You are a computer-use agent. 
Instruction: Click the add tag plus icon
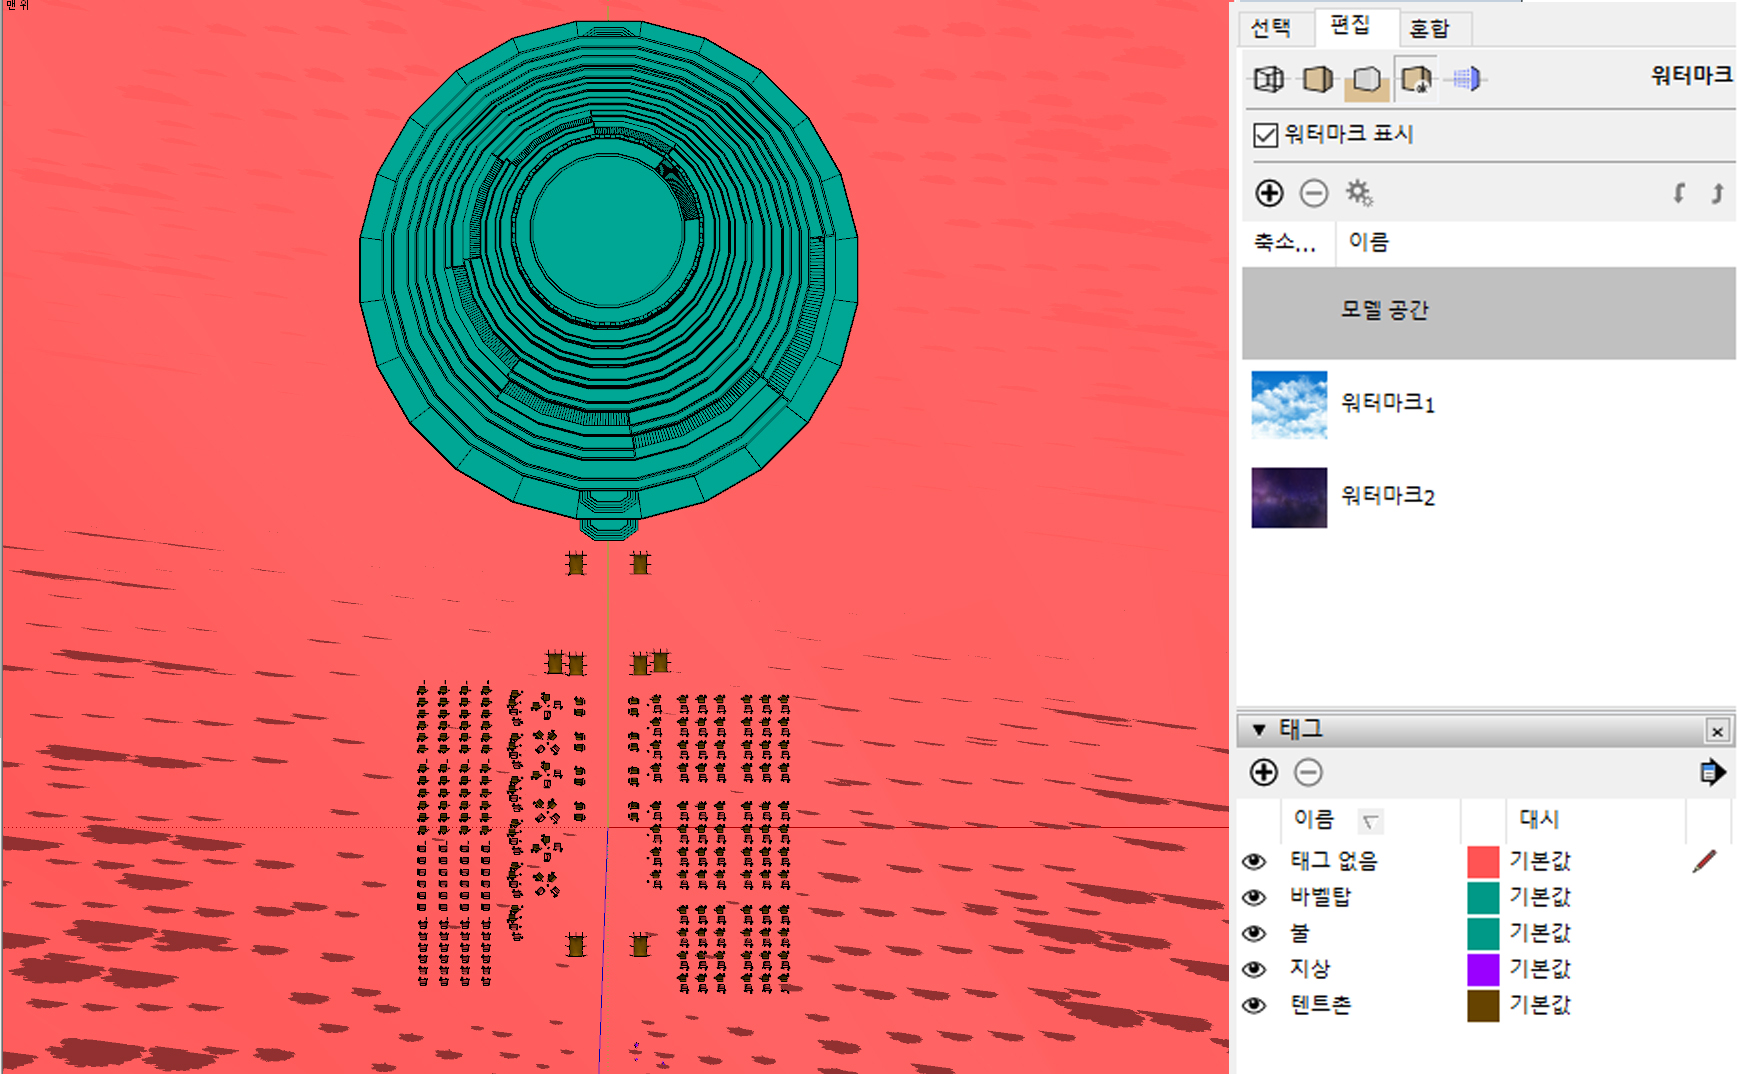pos(1264,772)
